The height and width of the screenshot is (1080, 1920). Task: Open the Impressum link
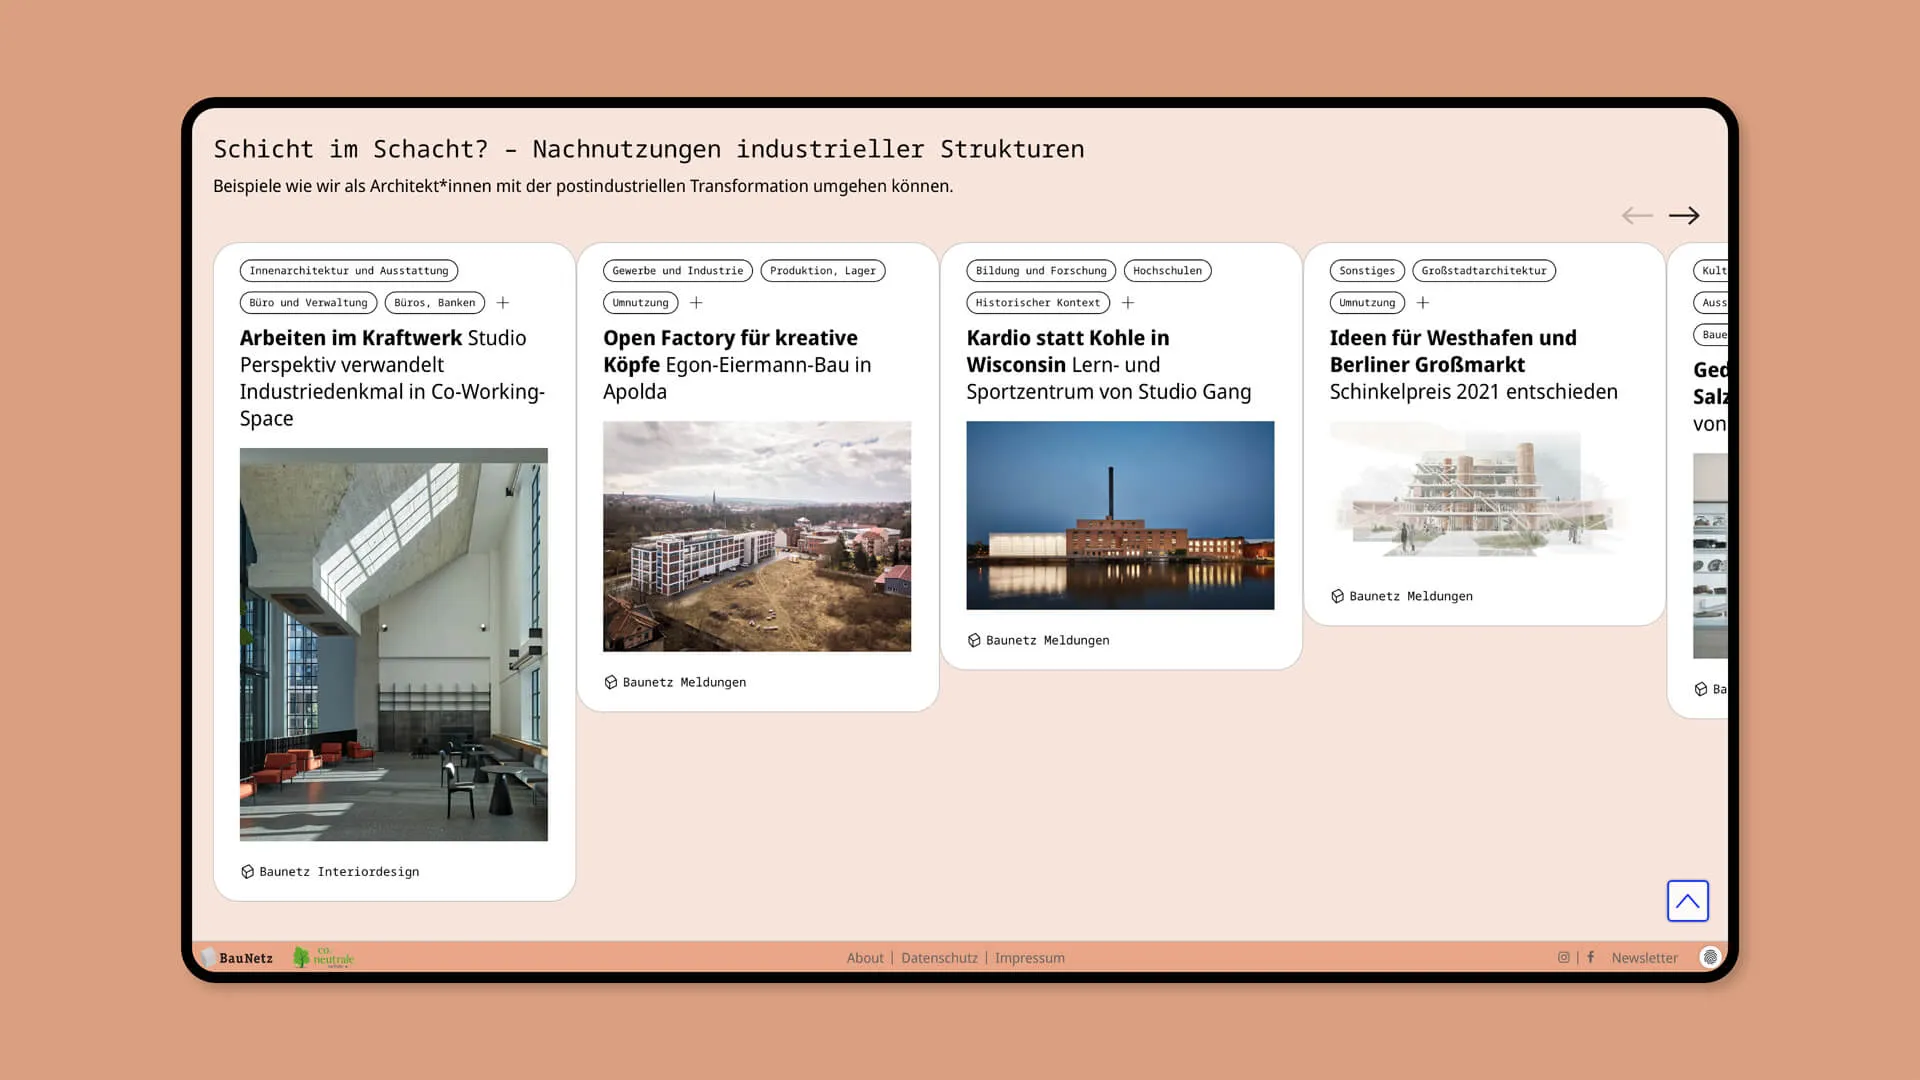coord(1030,958)
